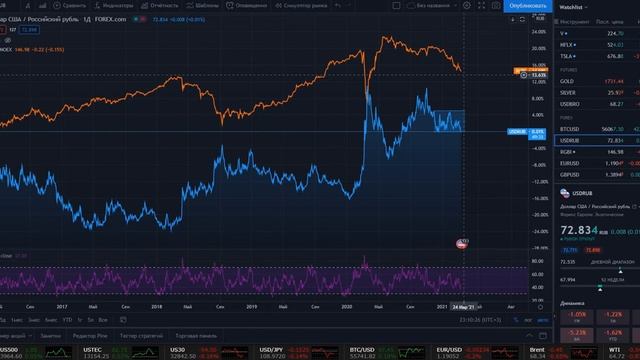Create an alert via Оповещения button
This screenshot has width=640, height=360.
[x=247, y=6]
